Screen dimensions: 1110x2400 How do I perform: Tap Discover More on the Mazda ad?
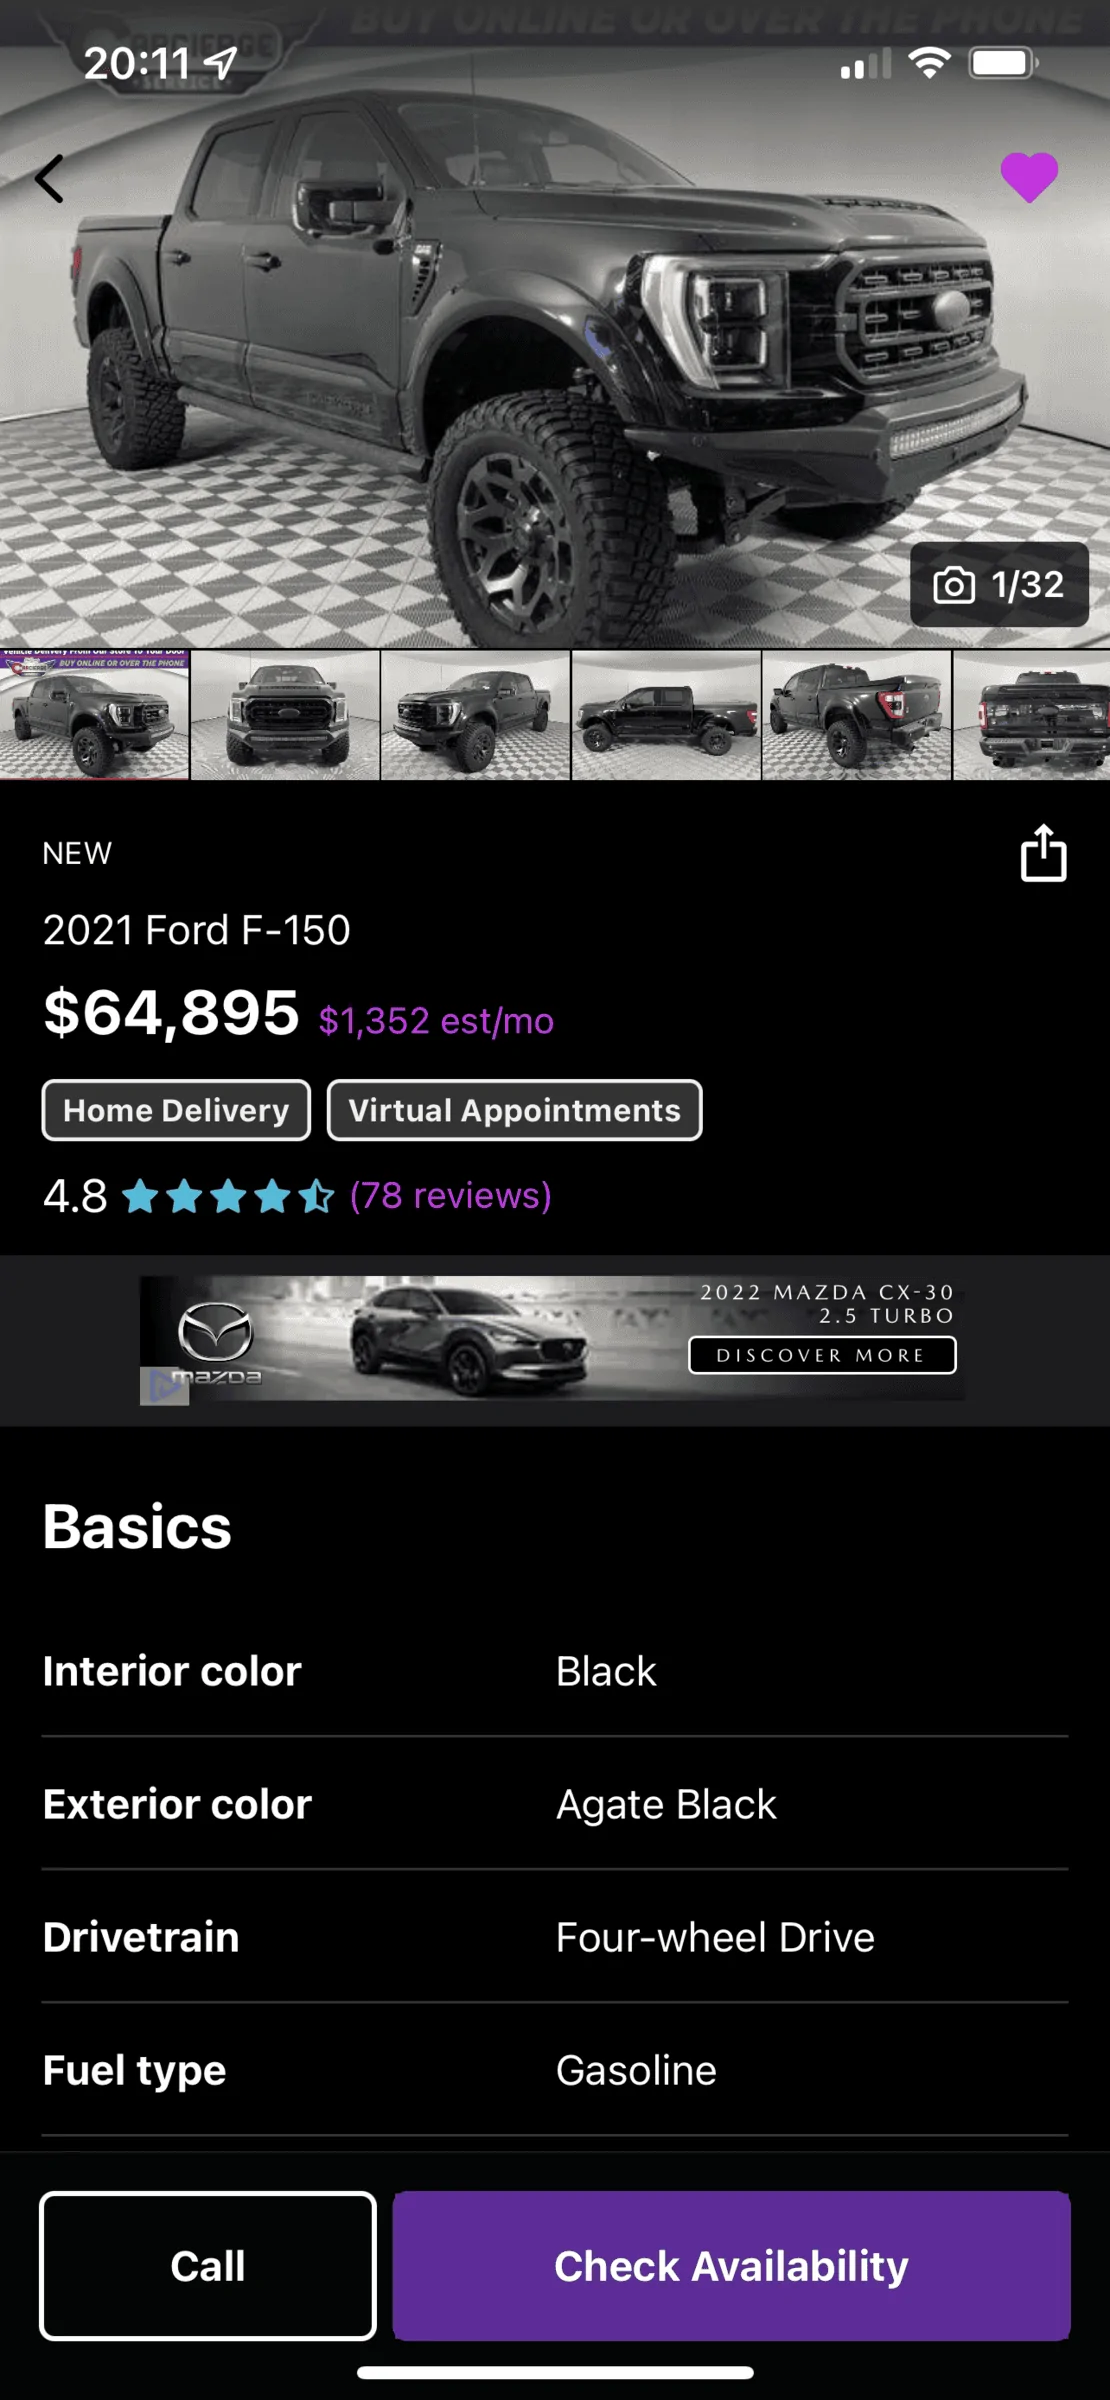point(822,1355)
